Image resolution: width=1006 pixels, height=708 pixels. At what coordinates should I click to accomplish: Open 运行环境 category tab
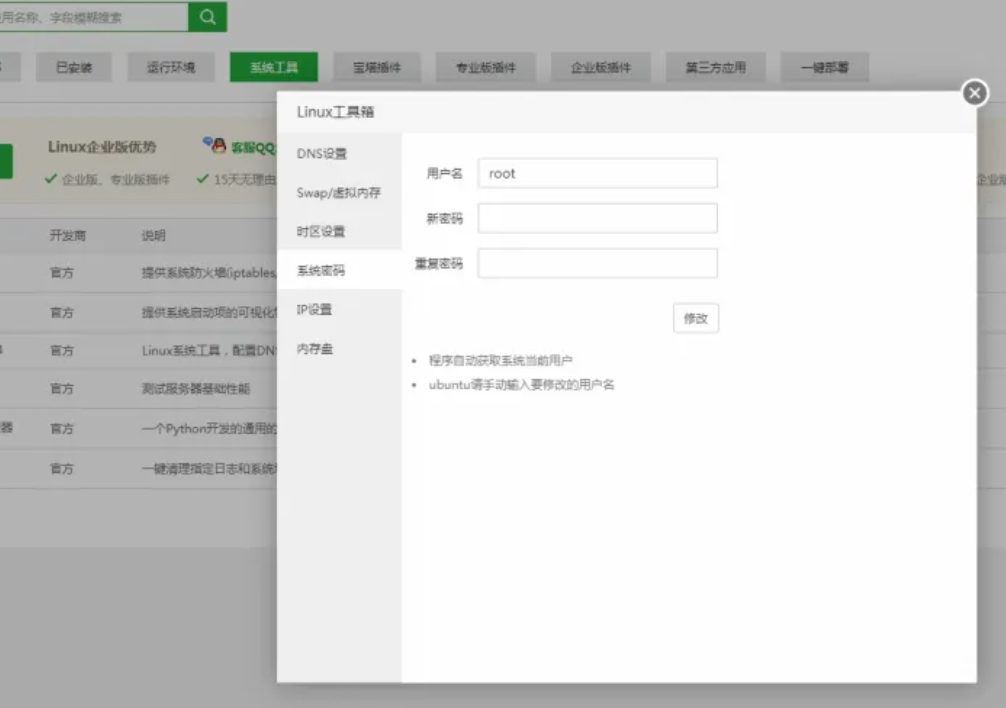click(171, 67)
